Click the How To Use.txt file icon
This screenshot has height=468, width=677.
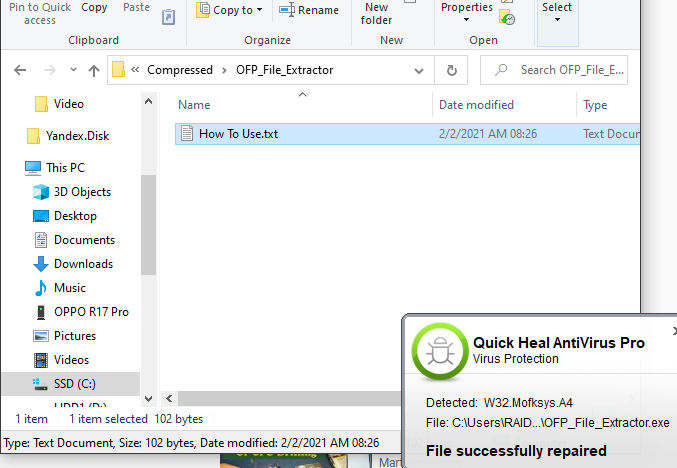tap(187, 133)
